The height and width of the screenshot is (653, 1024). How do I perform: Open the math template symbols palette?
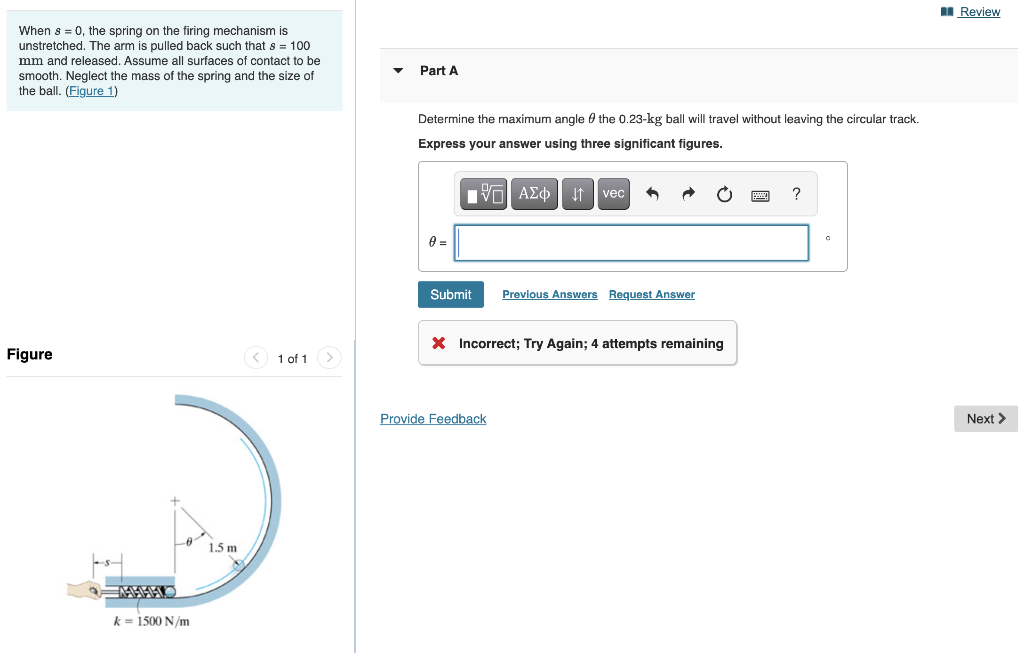tap(483, 193)
